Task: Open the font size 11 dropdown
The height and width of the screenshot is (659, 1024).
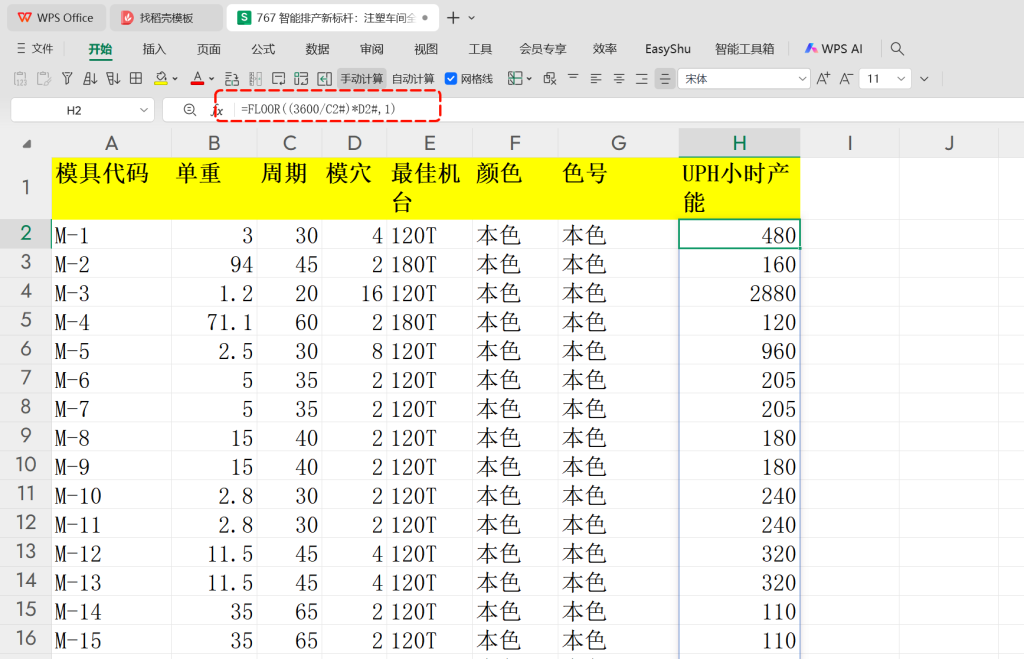Action: point(901,79)
